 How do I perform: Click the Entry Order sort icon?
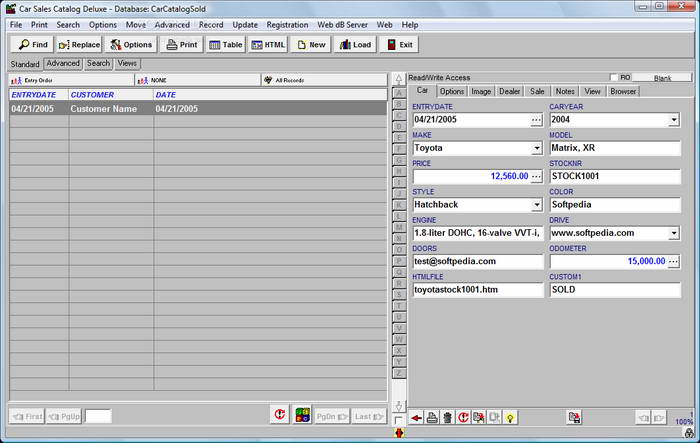[x=17, y=80]
